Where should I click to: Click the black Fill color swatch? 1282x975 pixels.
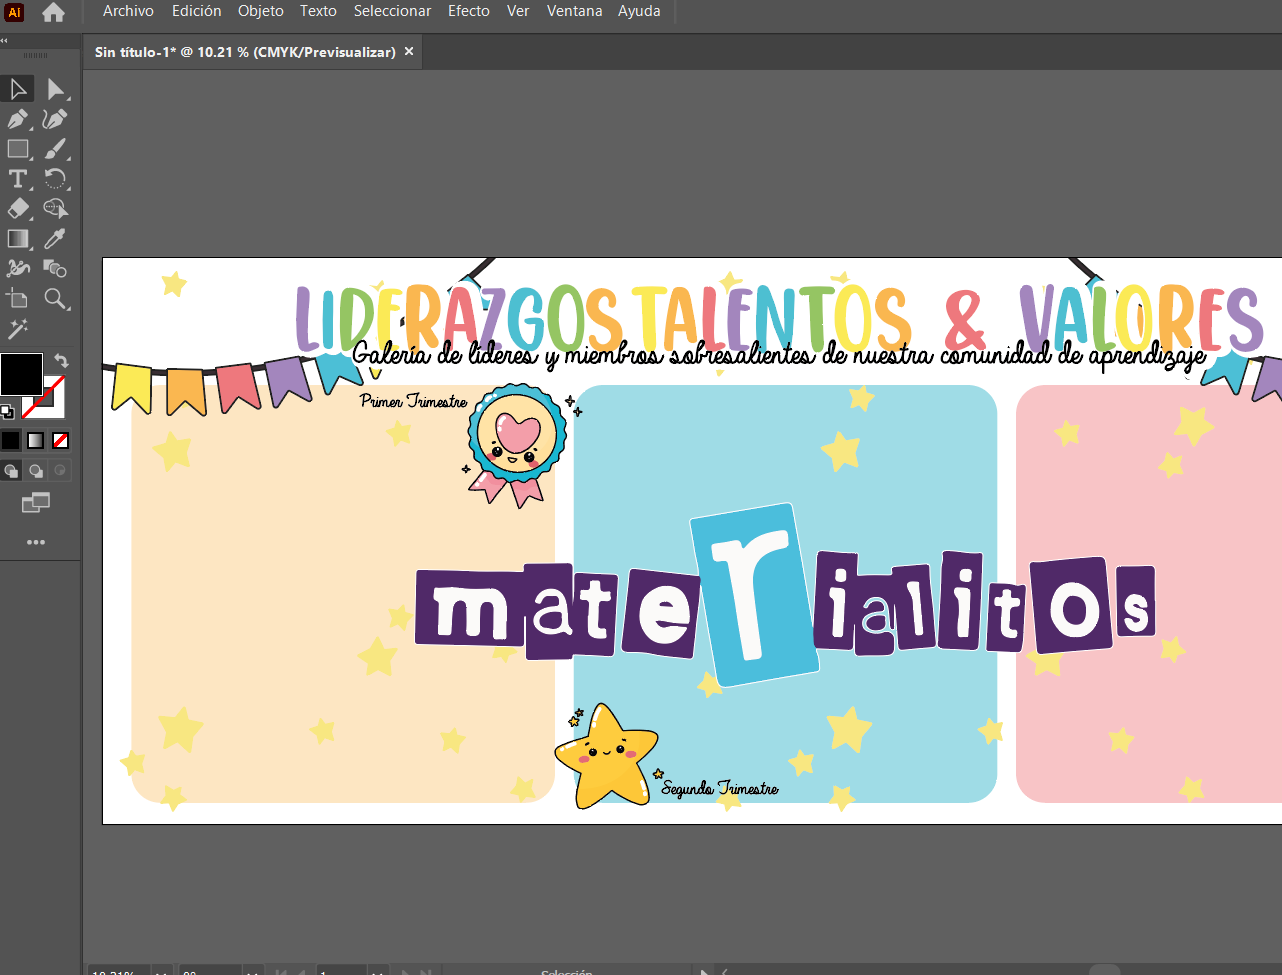[x=20, y=374]
